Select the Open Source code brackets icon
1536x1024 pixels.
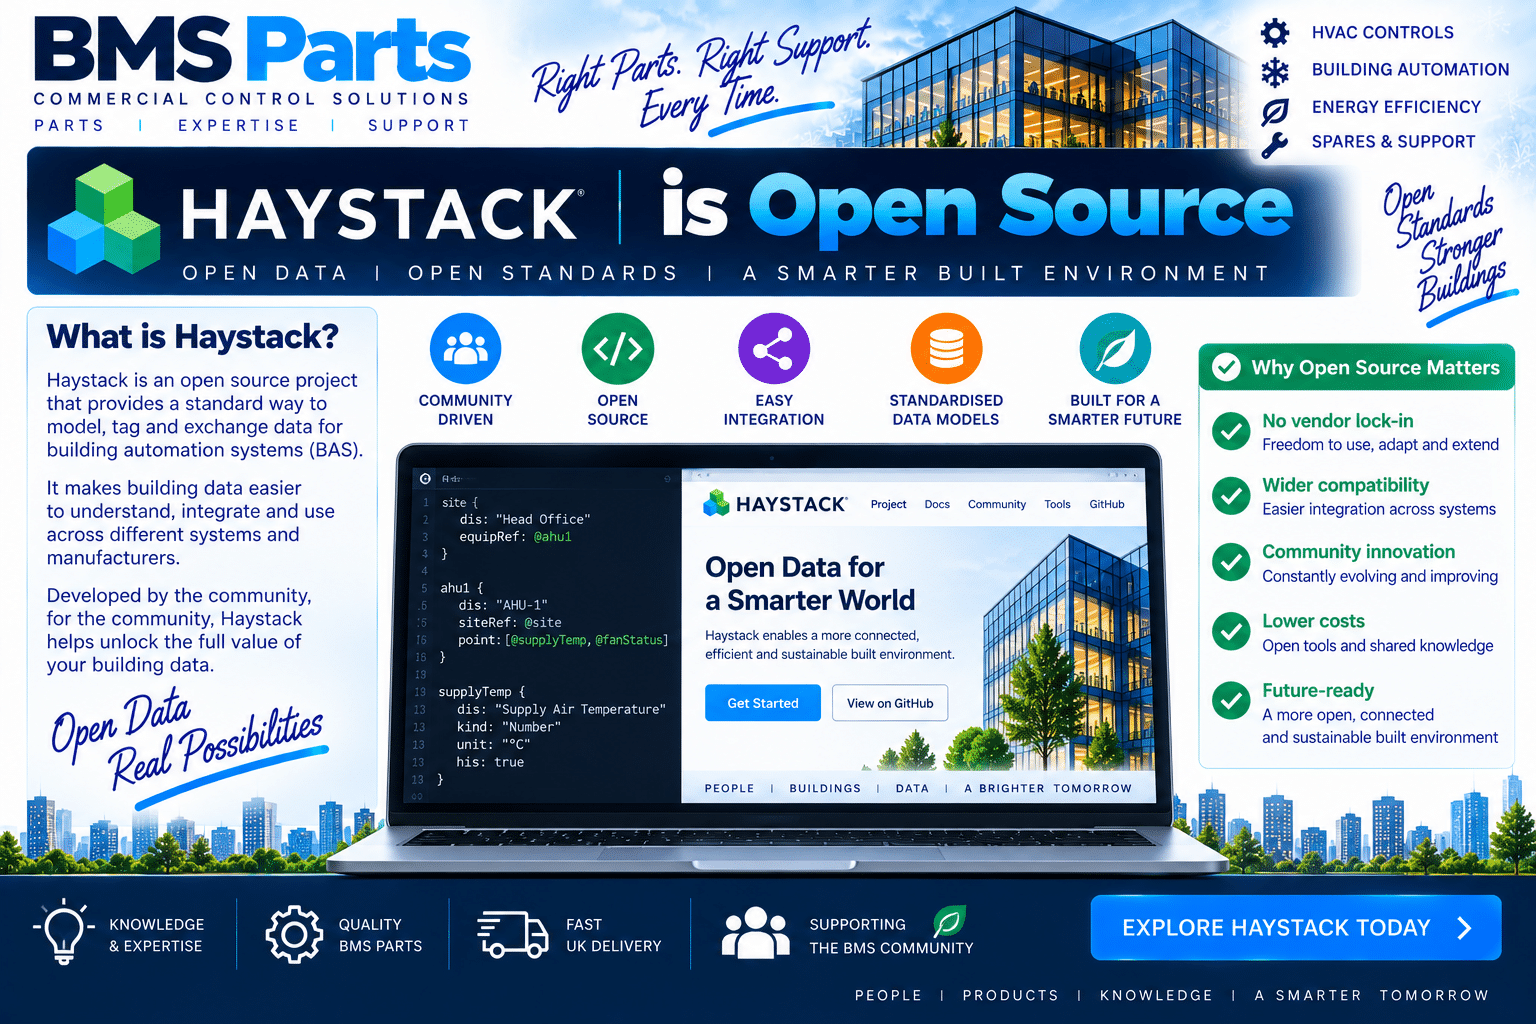pos(618,349)
